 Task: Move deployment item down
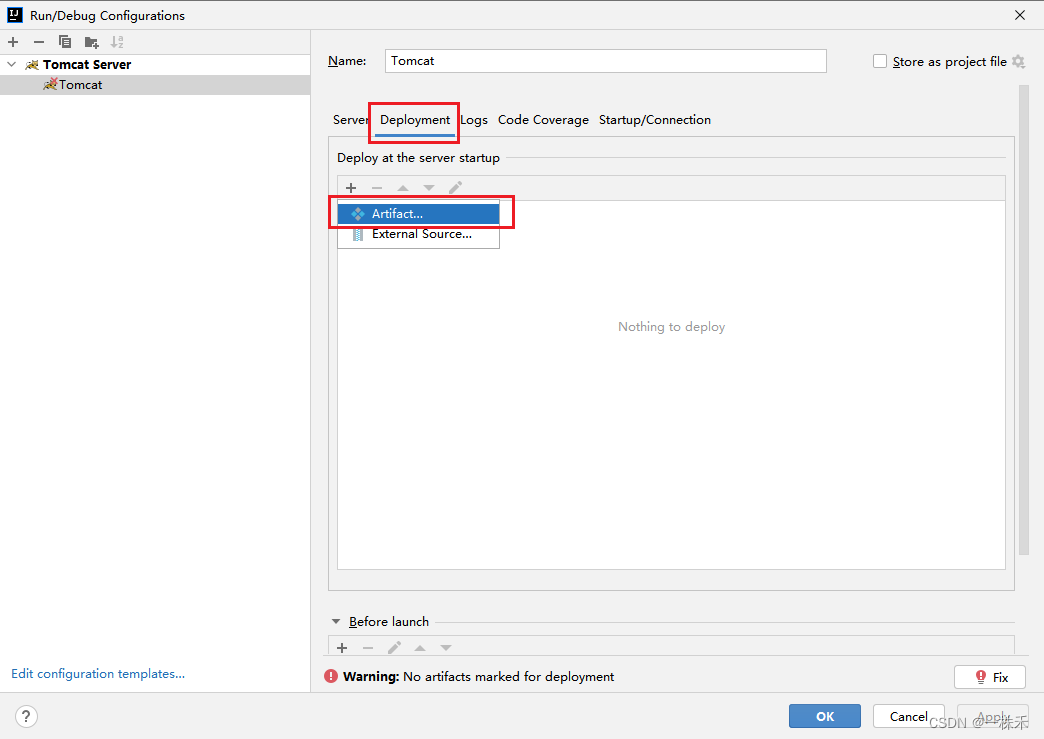[429, 188]
